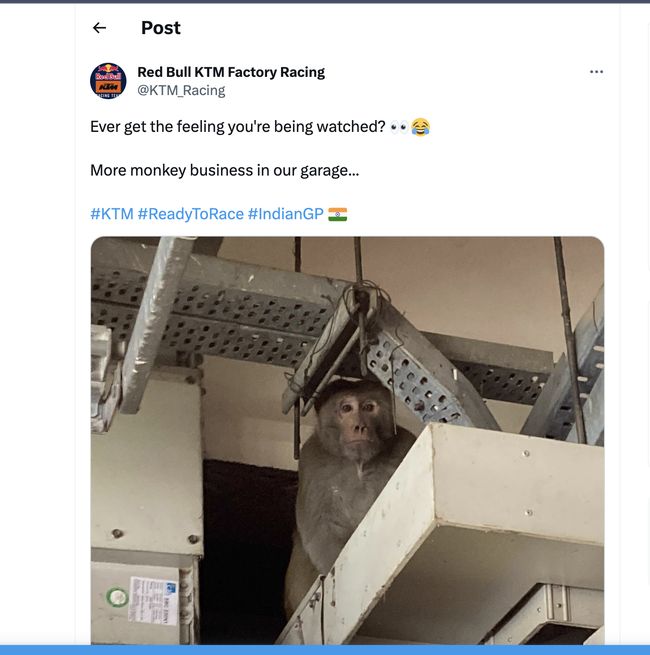Click the laughing-crying emoji in the tweet
This screenshot has height=655, width=650.
pyautogui.click(x=420, y=127)
